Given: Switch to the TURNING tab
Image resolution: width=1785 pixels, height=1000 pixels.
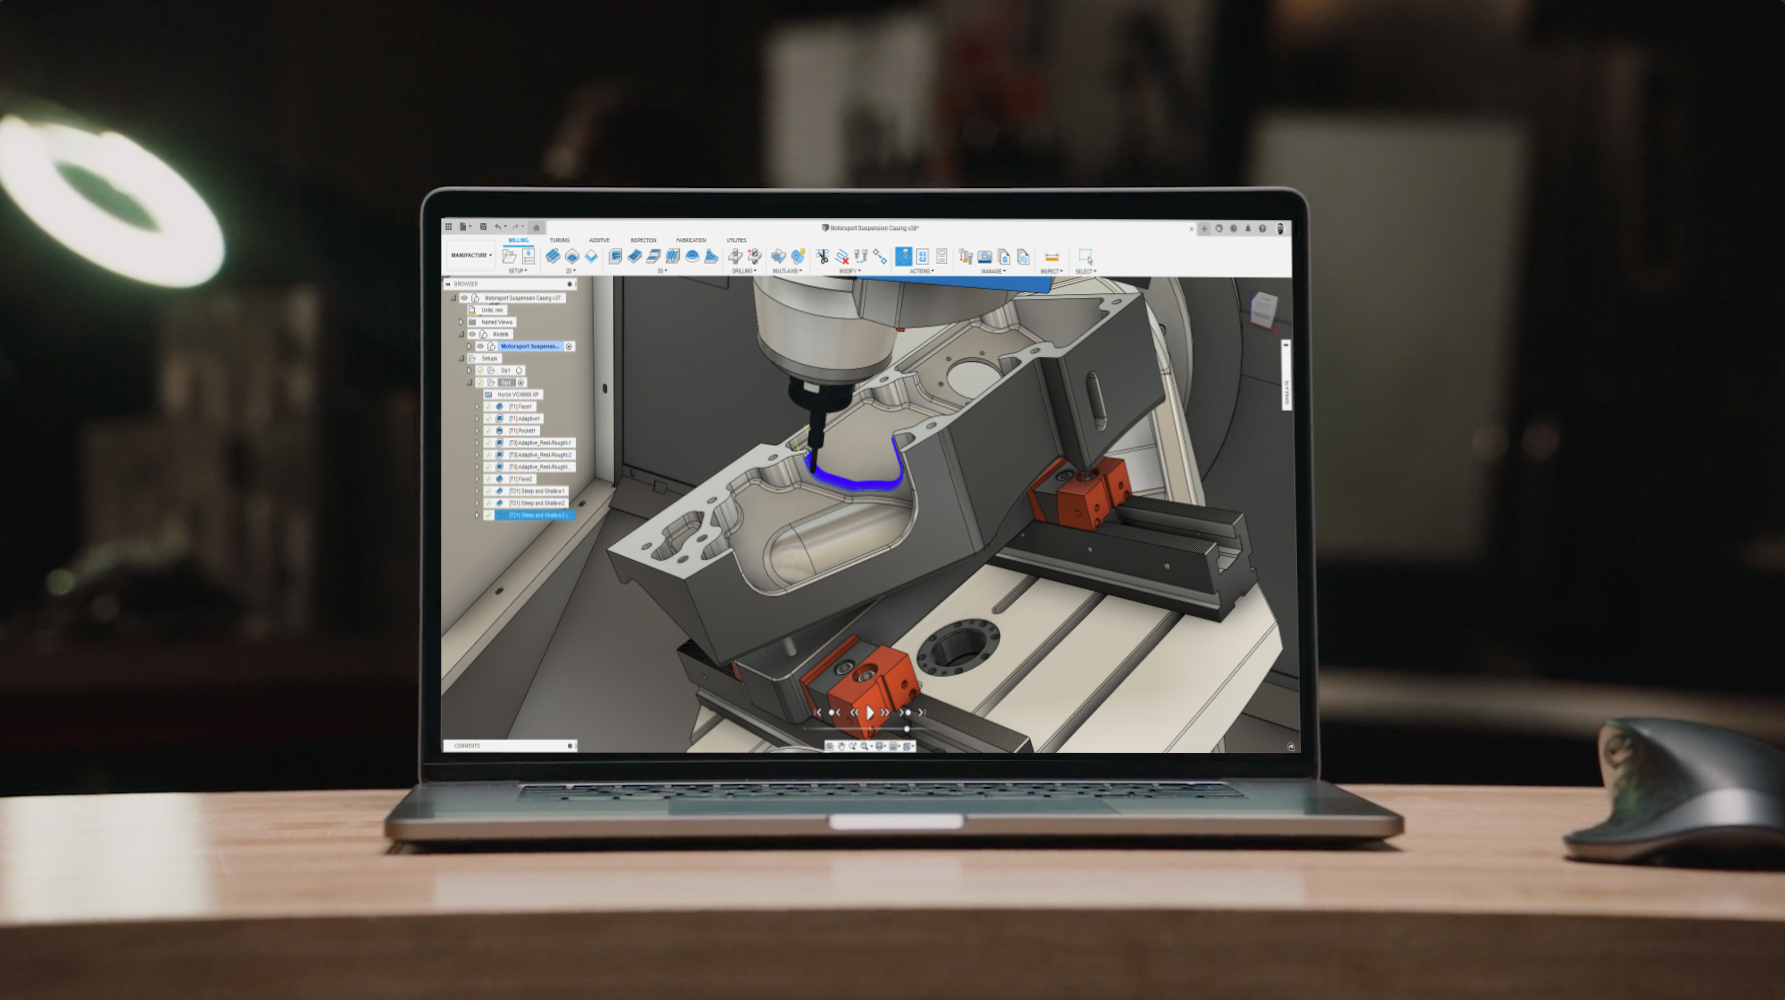Looking at the screenshot, I should [x=559, y=240].
